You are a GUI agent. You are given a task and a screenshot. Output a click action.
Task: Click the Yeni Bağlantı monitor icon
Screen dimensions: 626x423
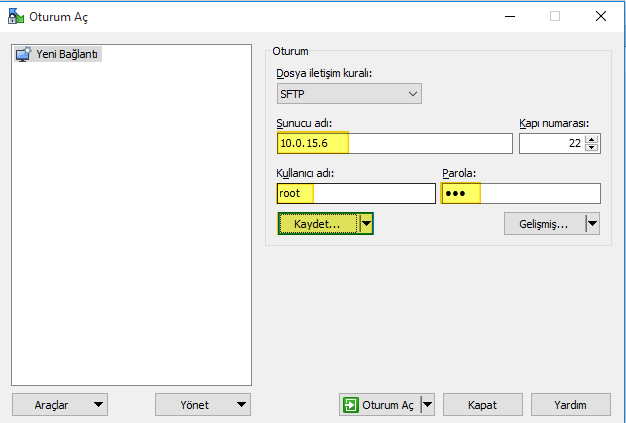[23, 54]
